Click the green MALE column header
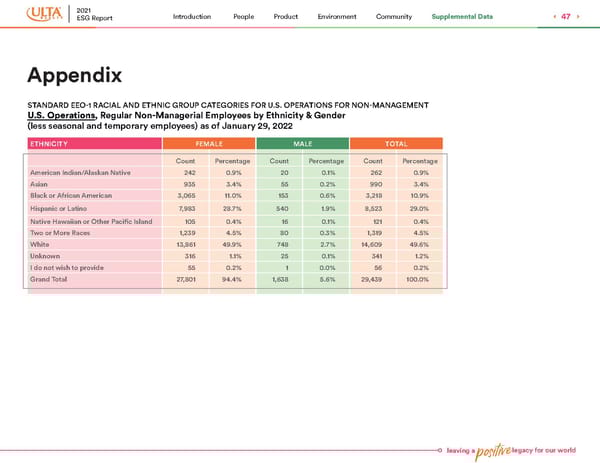The height and width of the screenshot is (463, 600). (x=302, y=145)
